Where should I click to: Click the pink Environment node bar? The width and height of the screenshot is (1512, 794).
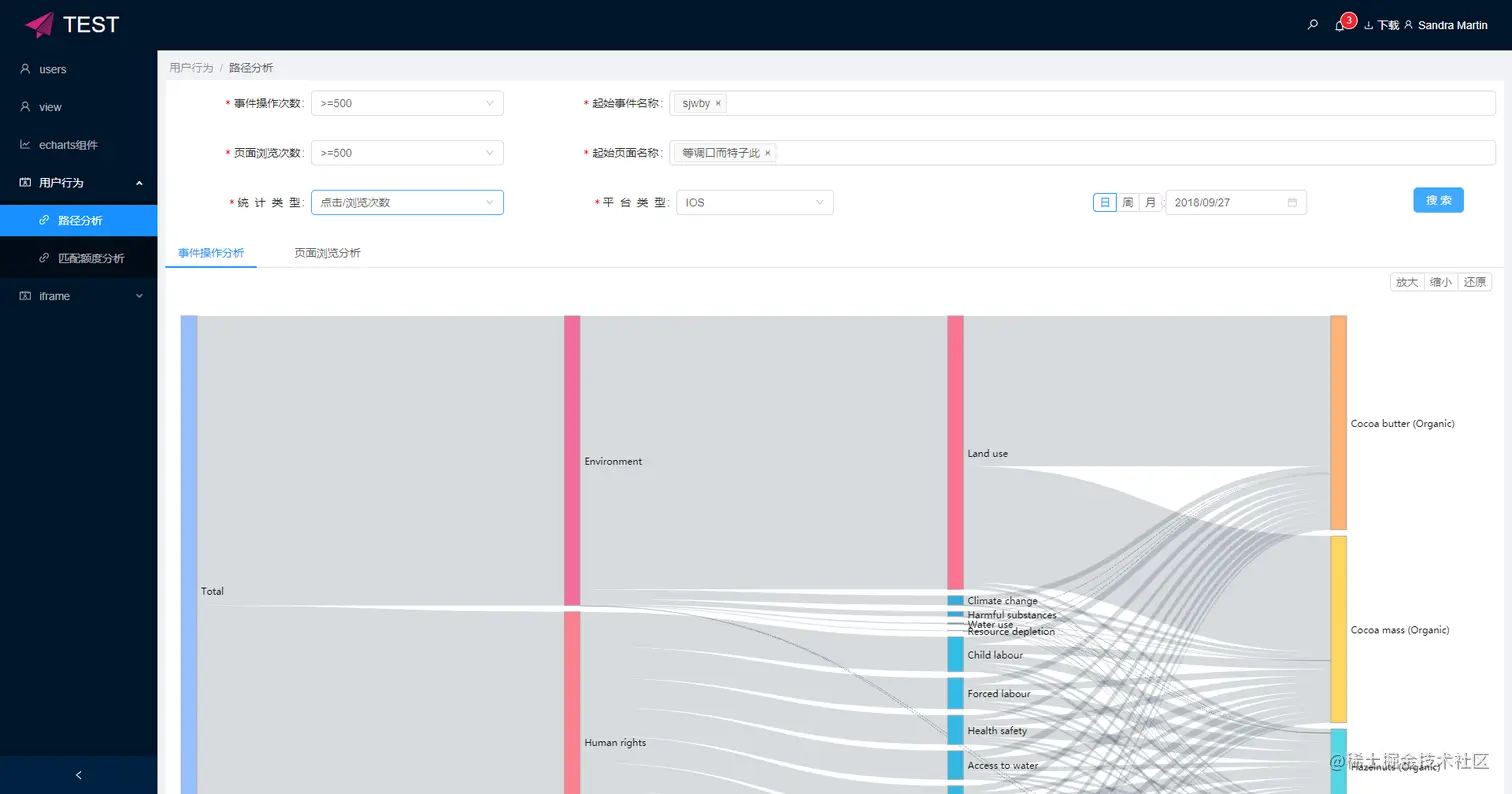coord(572,460)
